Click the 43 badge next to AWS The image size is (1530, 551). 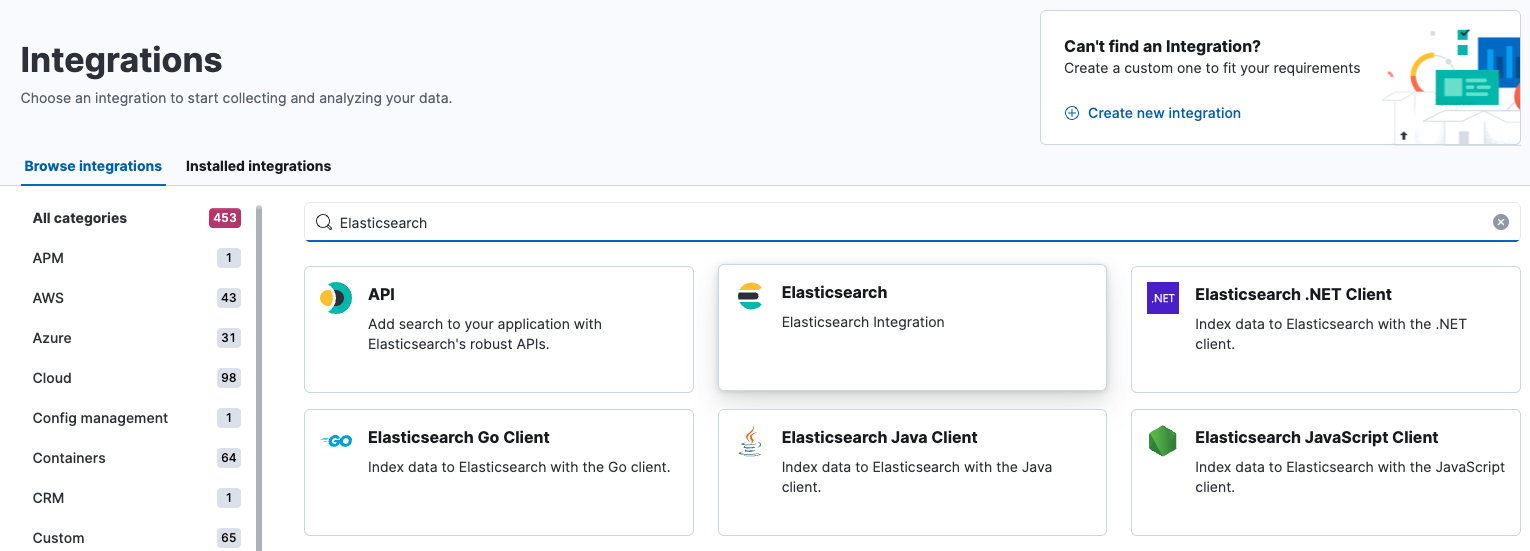click(x=229, y=298)
